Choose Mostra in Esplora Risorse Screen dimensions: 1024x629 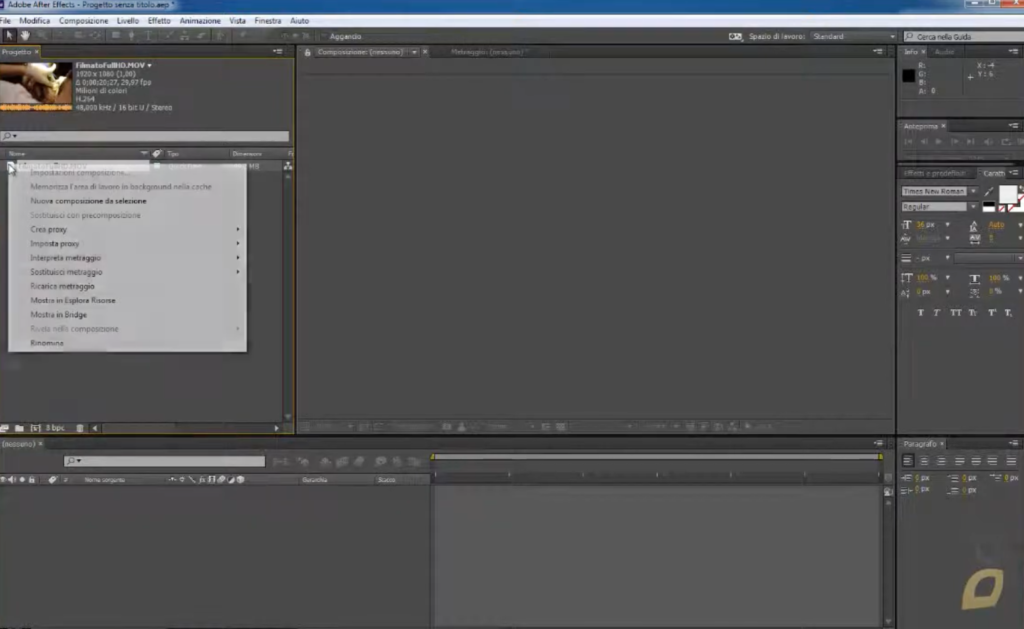pos(72,300)
